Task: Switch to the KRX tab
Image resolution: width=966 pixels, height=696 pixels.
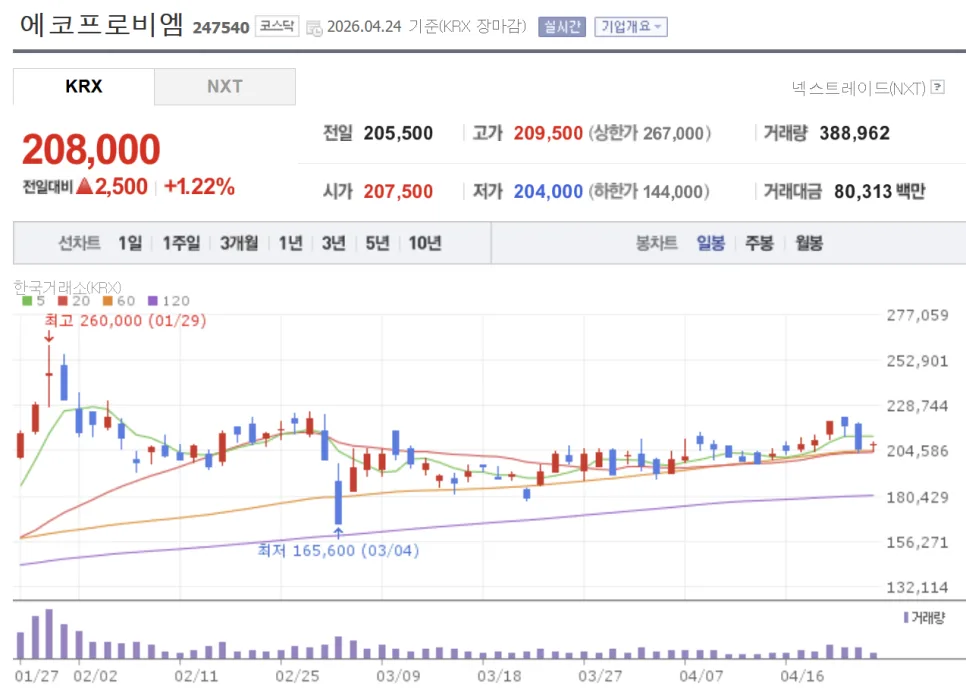Action: [x=84, y=86]
